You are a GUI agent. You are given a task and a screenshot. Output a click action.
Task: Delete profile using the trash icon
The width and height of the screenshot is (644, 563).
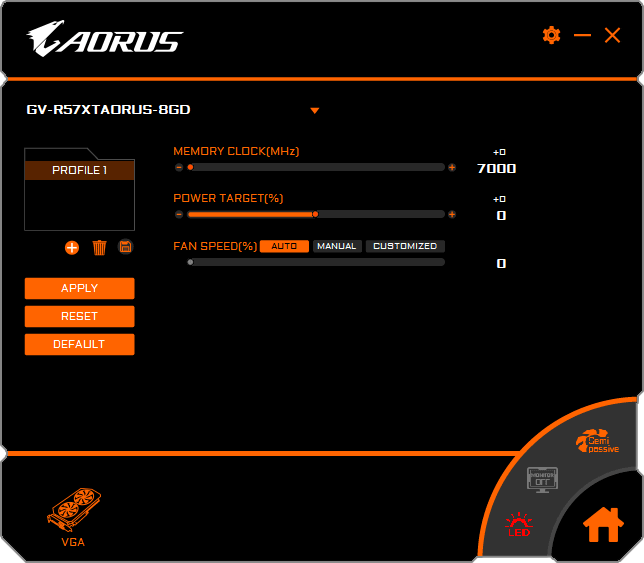pos(99,248)
